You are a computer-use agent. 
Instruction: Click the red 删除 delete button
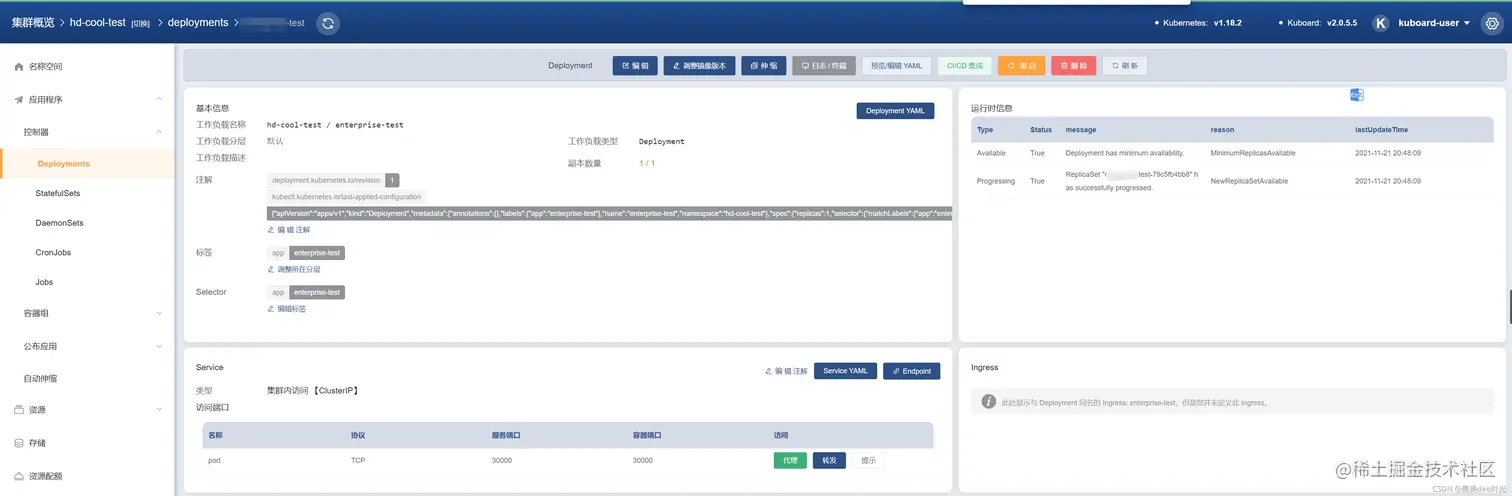coord(1074,66)
